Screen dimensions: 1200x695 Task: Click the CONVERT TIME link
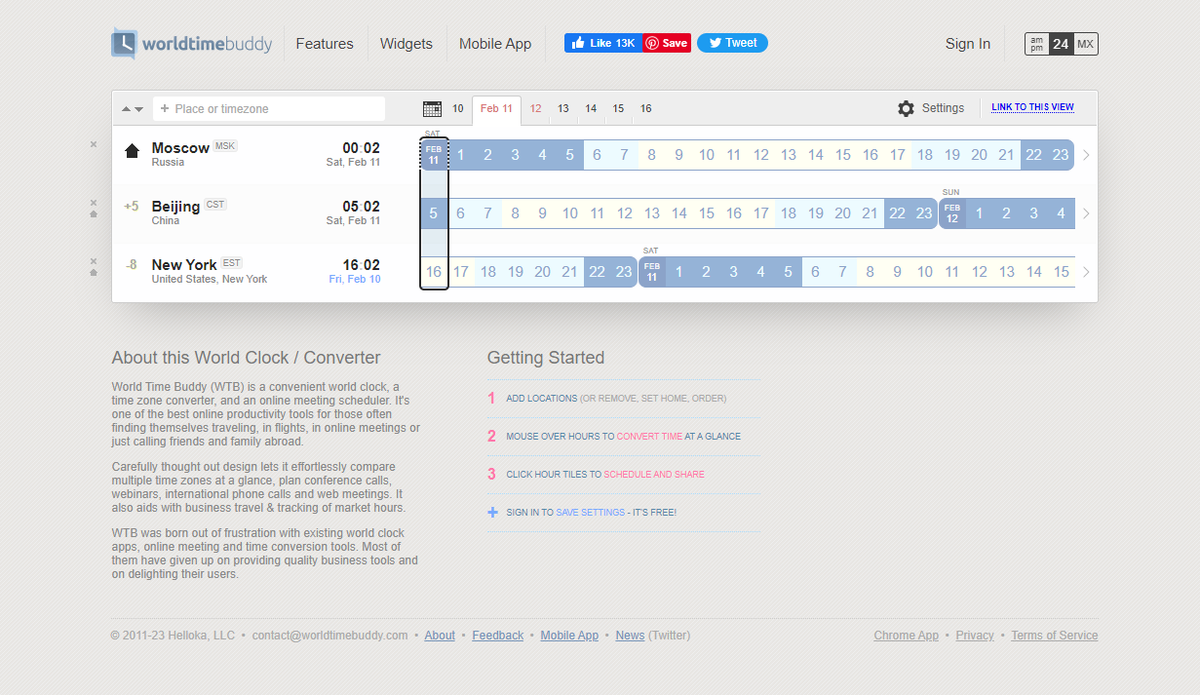650,436
